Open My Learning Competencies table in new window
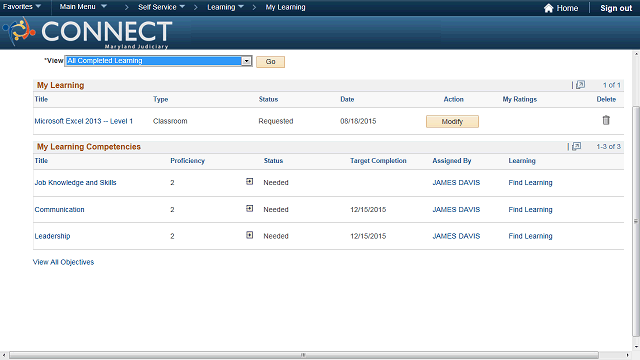 point(576,146)
